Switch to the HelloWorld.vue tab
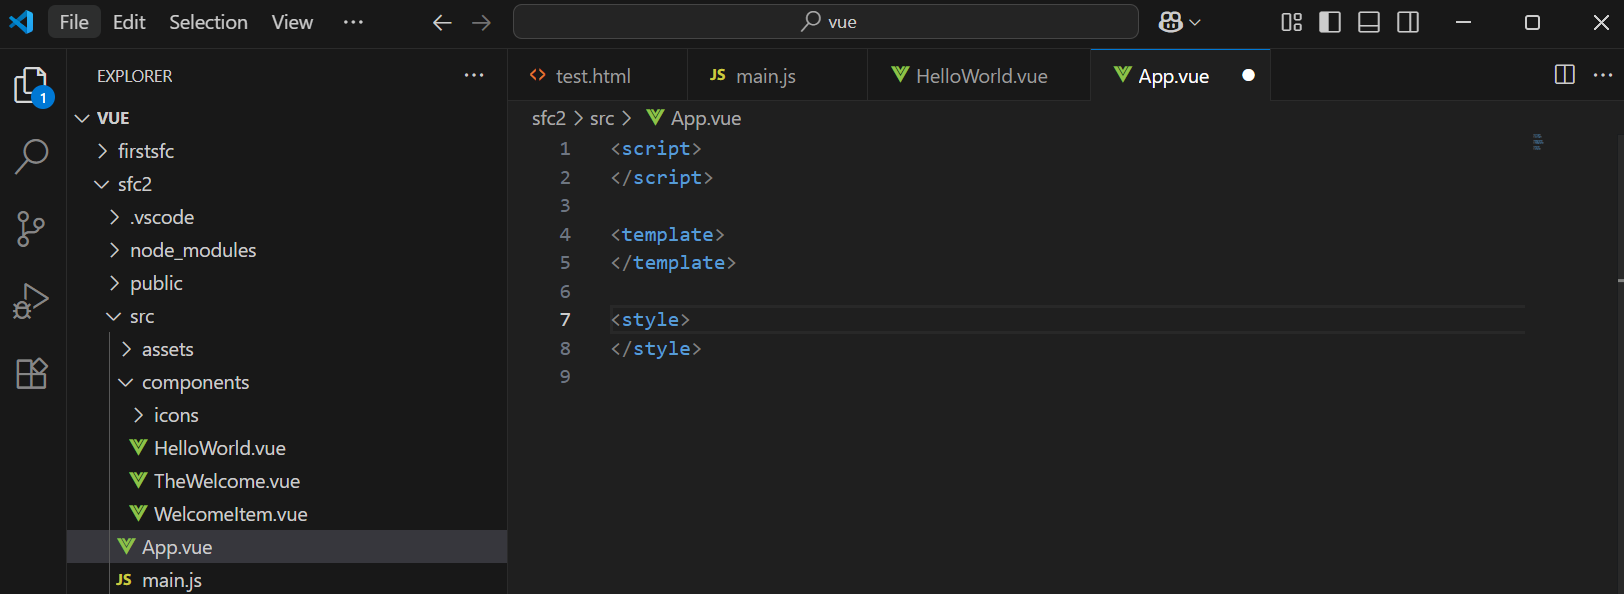 [x=980, y=76]
